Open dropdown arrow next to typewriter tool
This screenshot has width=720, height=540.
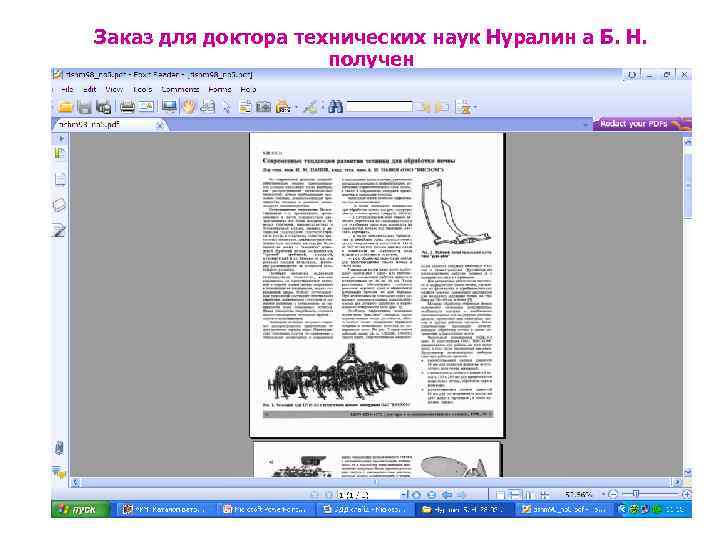(x=296, y=108)
